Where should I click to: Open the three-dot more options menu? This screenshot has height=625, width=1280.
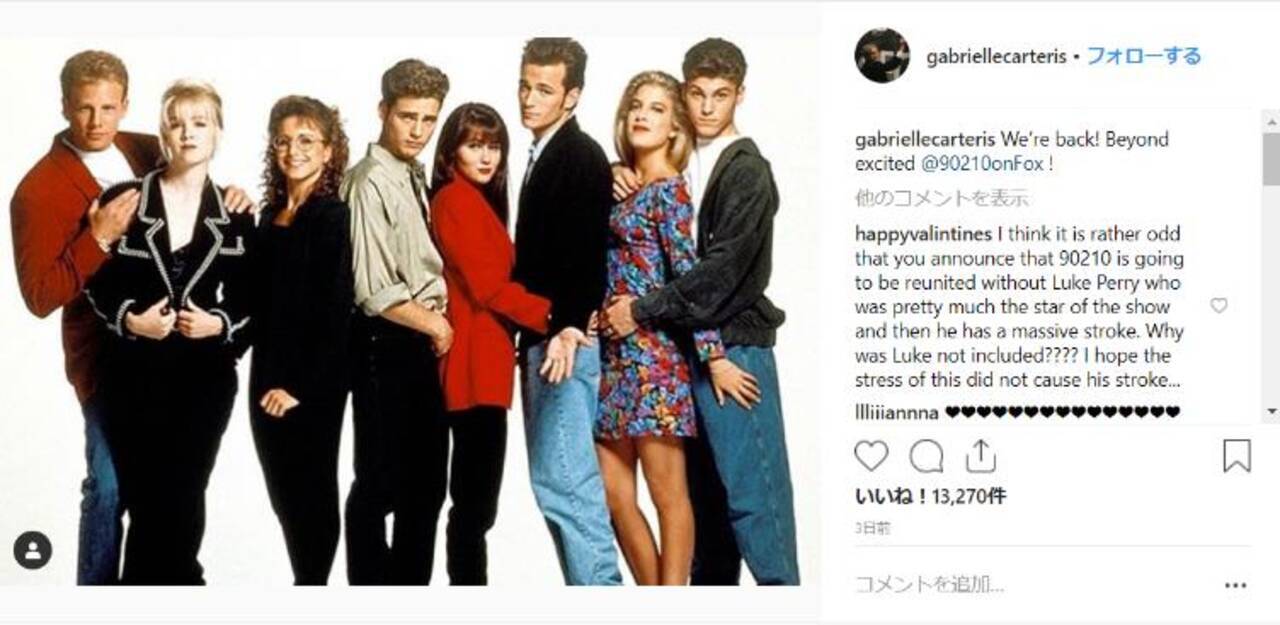tap(1236, 585)
